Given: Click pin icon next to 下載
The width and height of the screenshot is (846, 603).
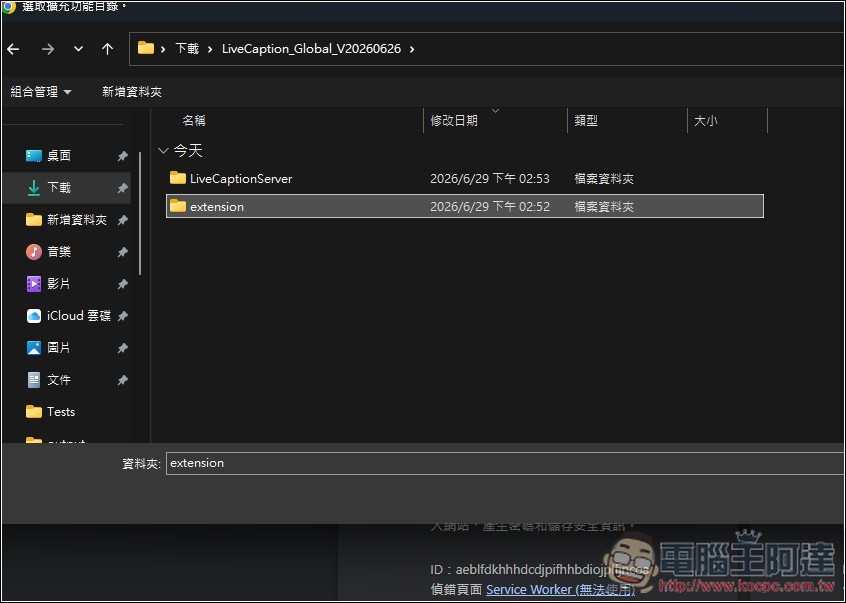Looking at the screenshot, I should (122, 188).
